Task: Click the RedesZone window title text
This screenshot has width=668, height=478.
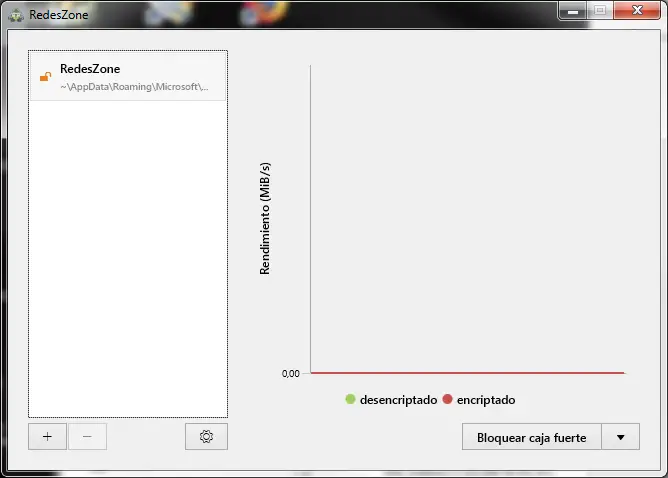Action: tap(59, 15)
